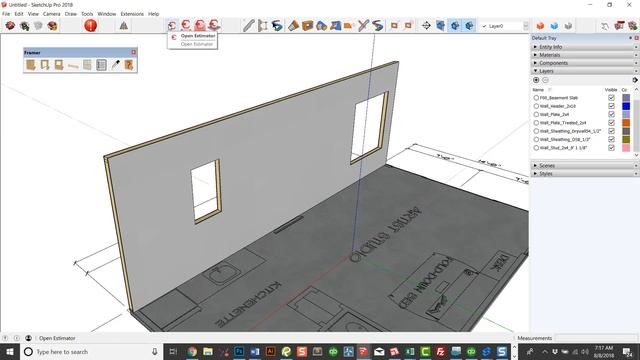Toggle visibility of Wall_Plate_Treated_2x4 layer
640x360 pixels.
(x=611, y=122)
